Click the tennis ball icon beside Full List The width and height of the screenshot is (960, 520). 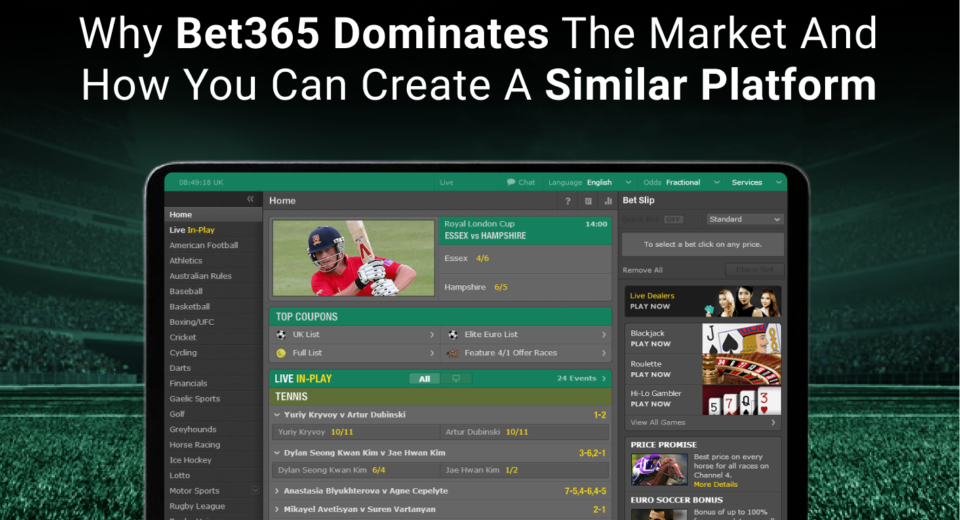tap(281, 353)
